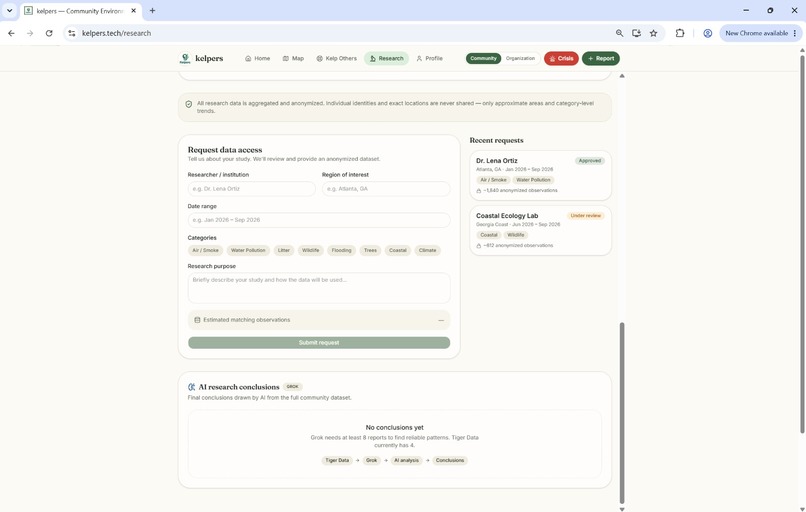
Task: Click the Research purpose text area
Action: click(319, 288)
